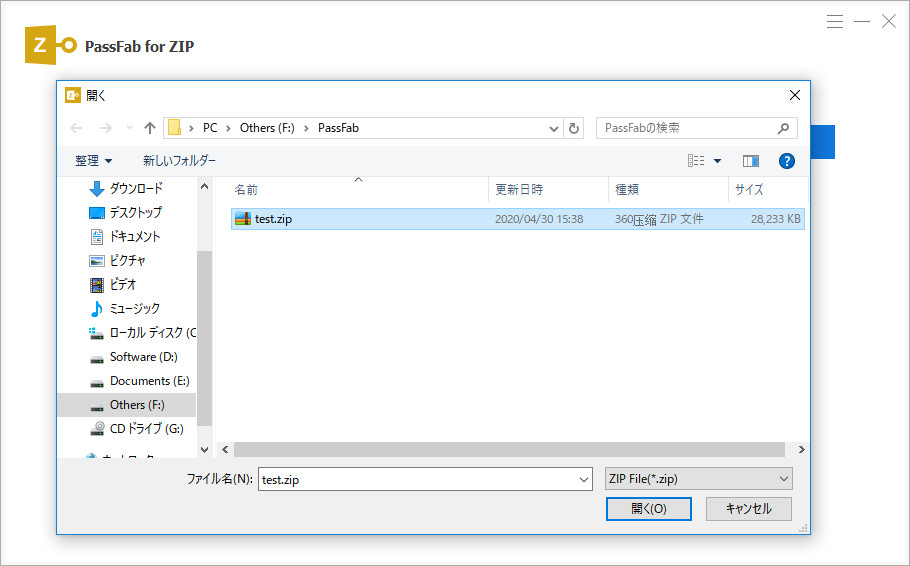This screenshot has height=566, width=910.
Task: Select PC in the address path
Action: coord(210,128)
